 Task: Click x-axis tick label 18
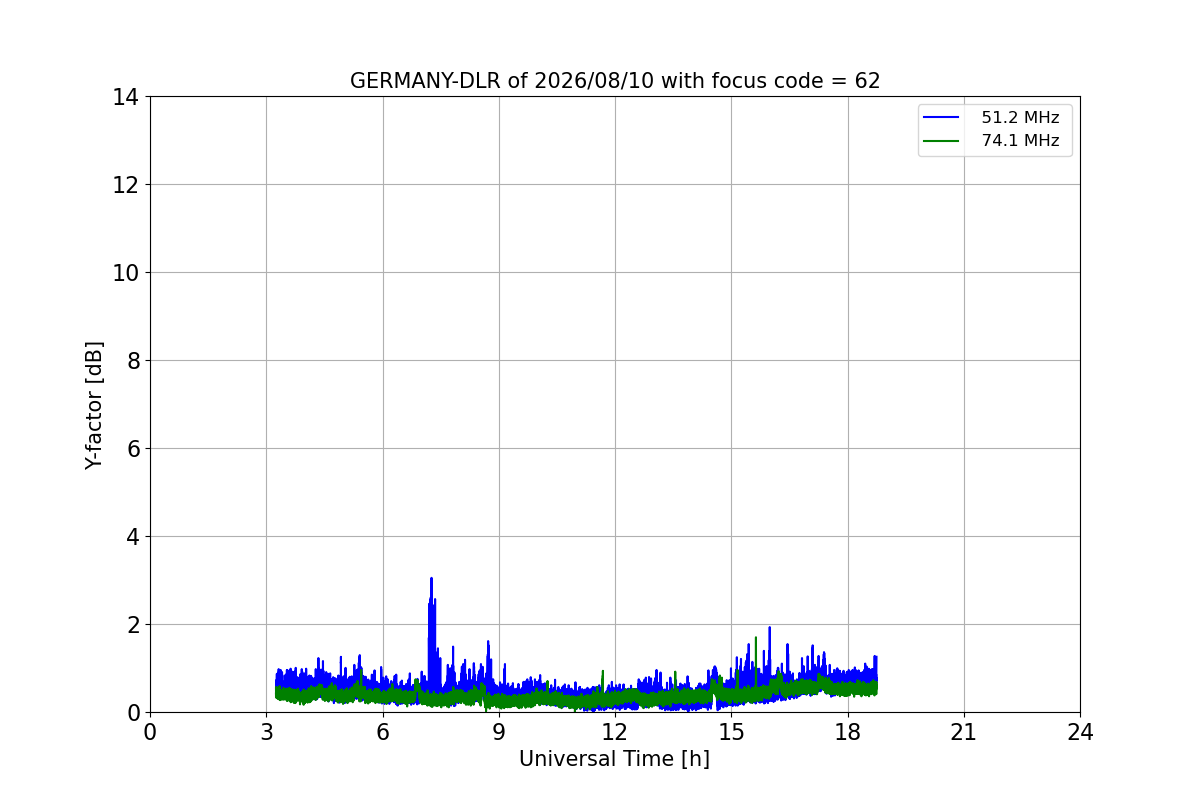tap(848, 732)
